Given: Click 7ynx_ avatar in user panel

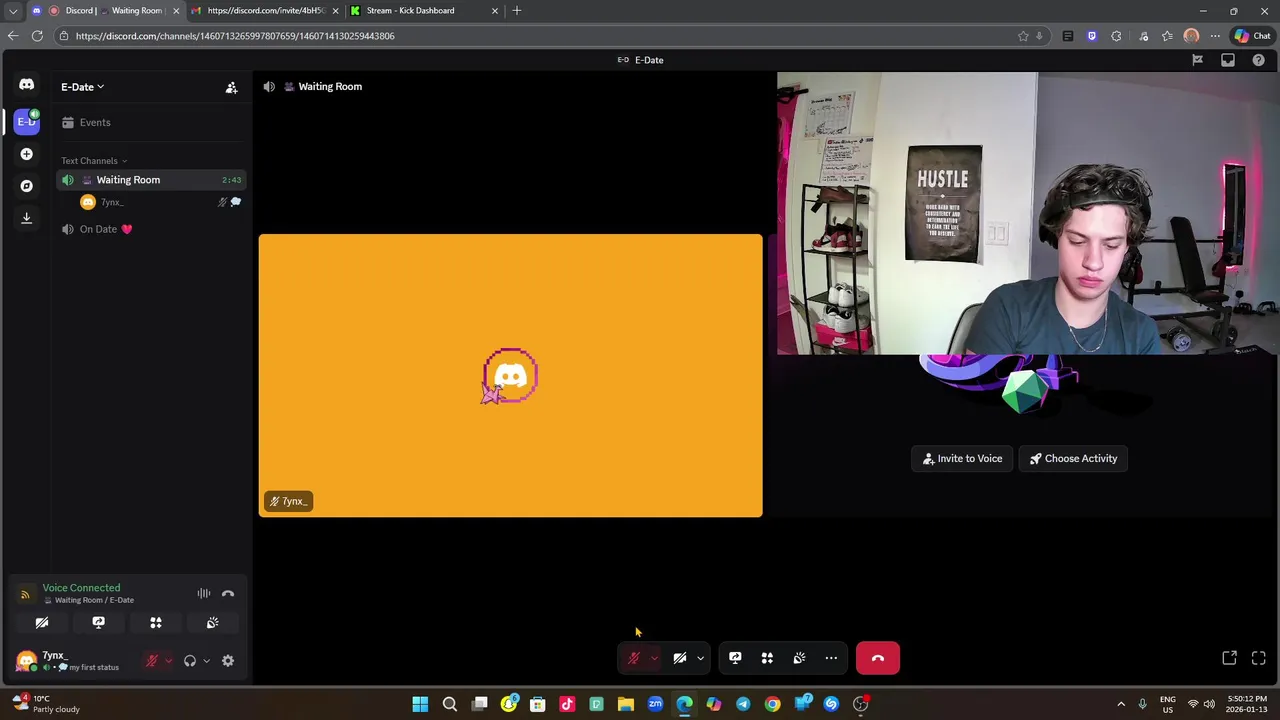Looking at the screenshot, I should (x=26, y=661).
